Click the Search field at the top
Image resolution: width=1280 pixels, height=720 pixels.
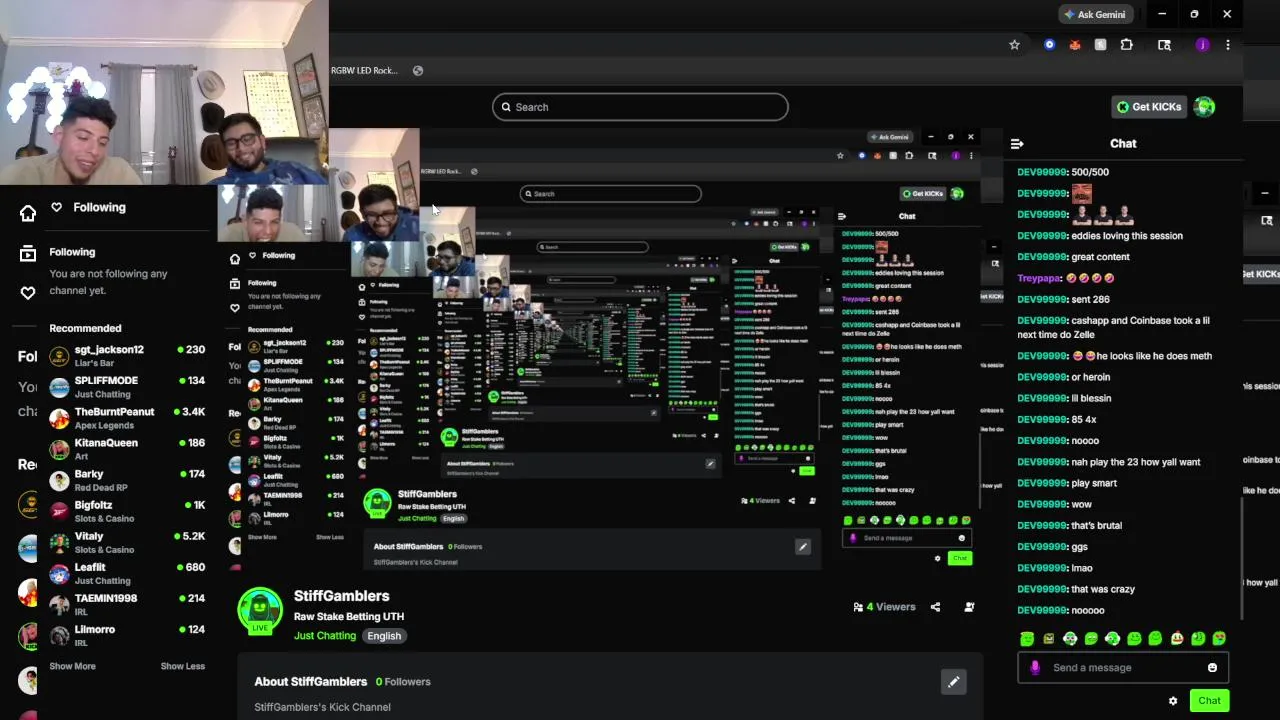pyautogui.click(x=640, y=107)
